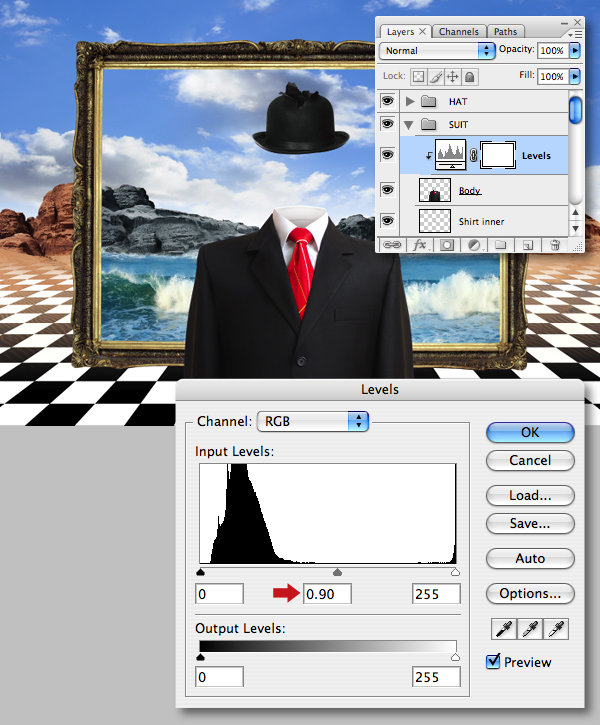Click the midtone gray input slider
Screen dimensions: 600x725
pos(337,572)
